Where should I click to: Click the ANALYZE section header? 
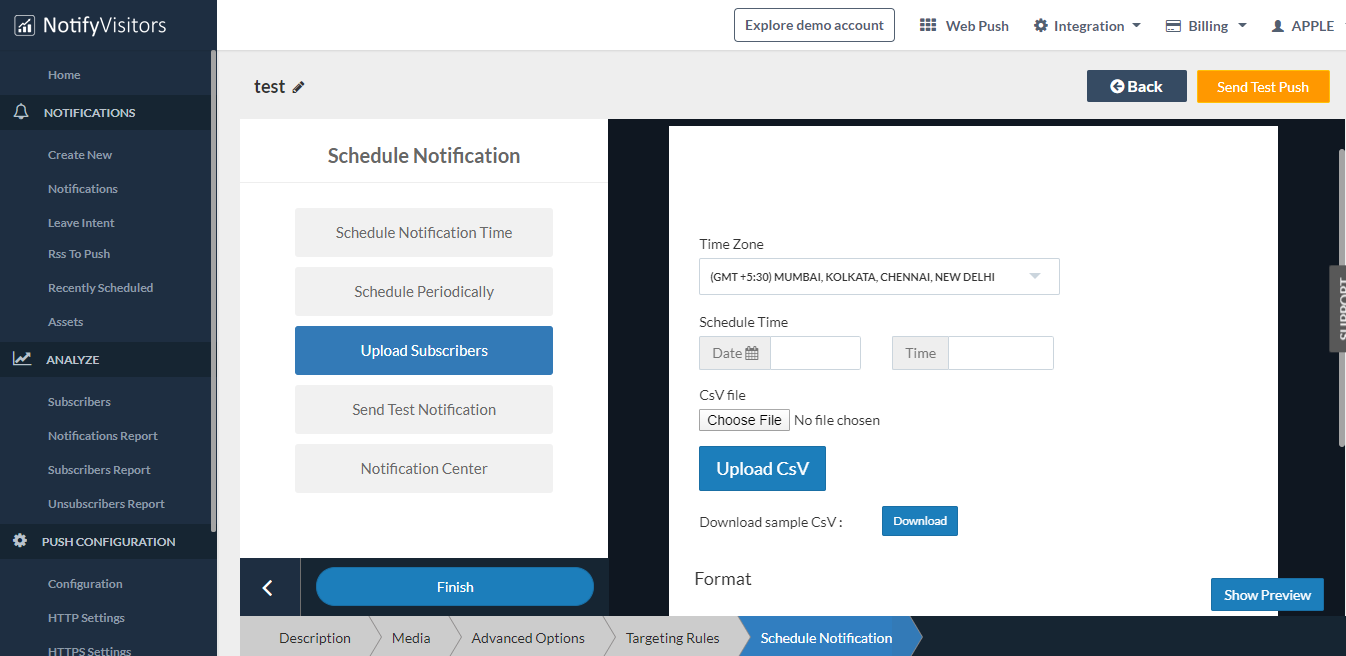click(105, 359)
